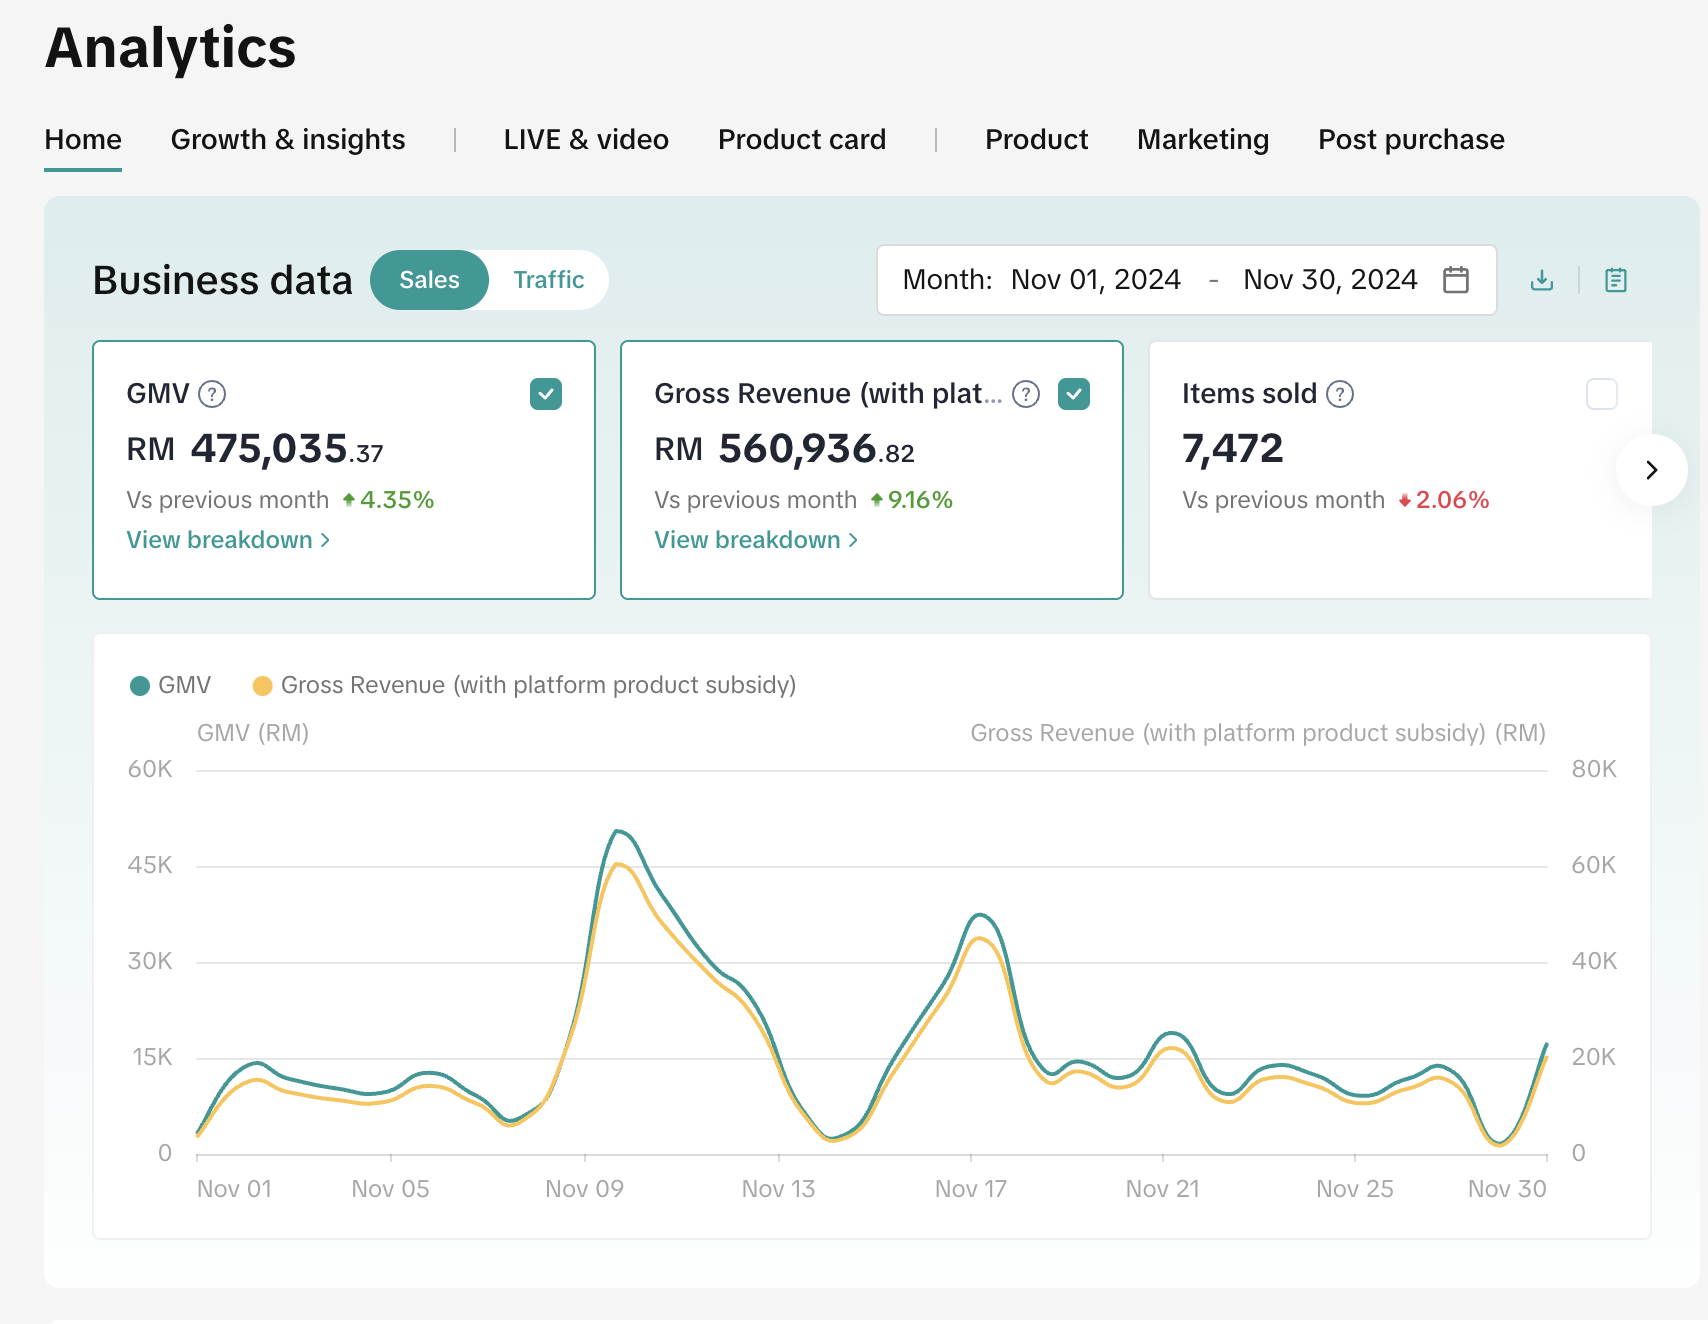Open the report clipboard icon
1708x1324 pixels.
[1615, 280]
